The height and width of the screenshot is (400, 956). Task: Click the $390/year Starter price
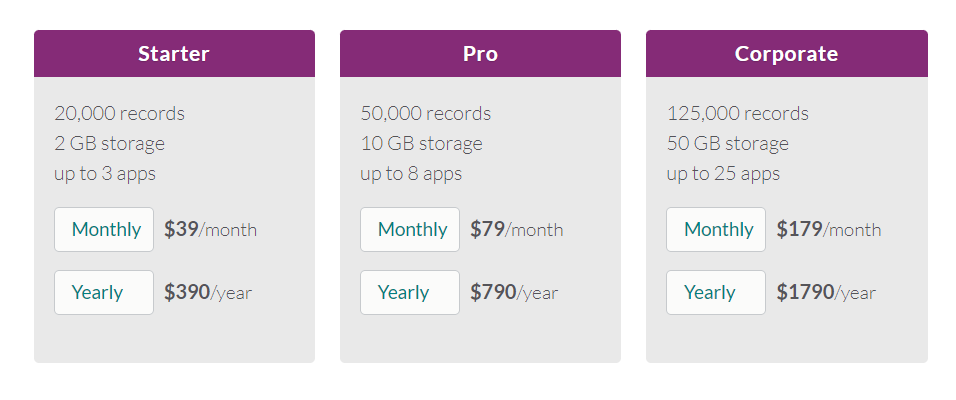coord(208,293)
